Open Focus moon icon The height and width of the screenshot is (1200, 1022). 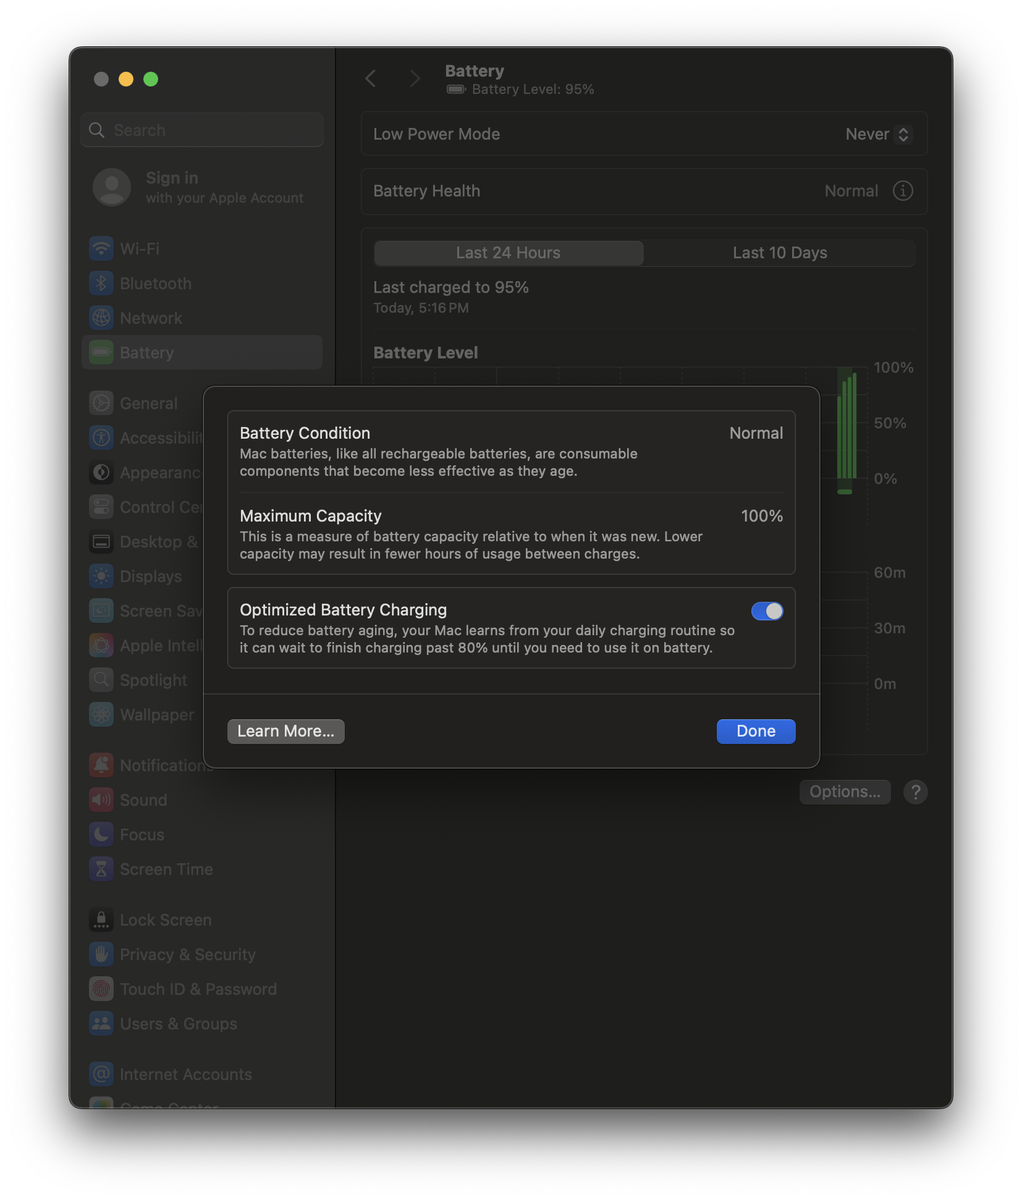[101, 835]
